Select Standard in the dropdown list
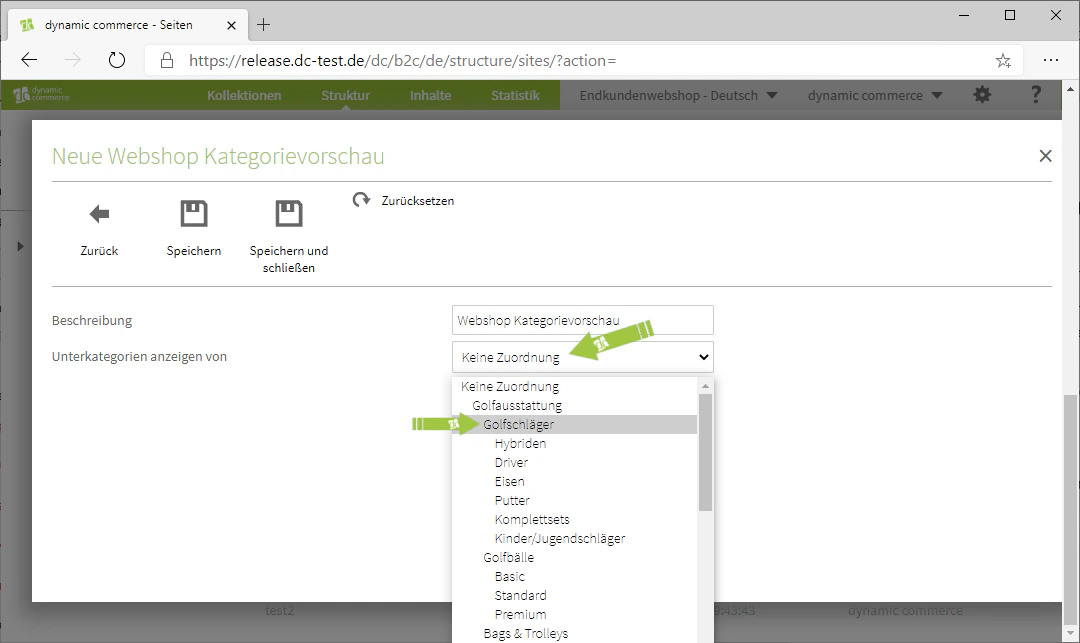The height and width of the screenshot is (643, 1080). pyautogui.click(x=575, y=595)
